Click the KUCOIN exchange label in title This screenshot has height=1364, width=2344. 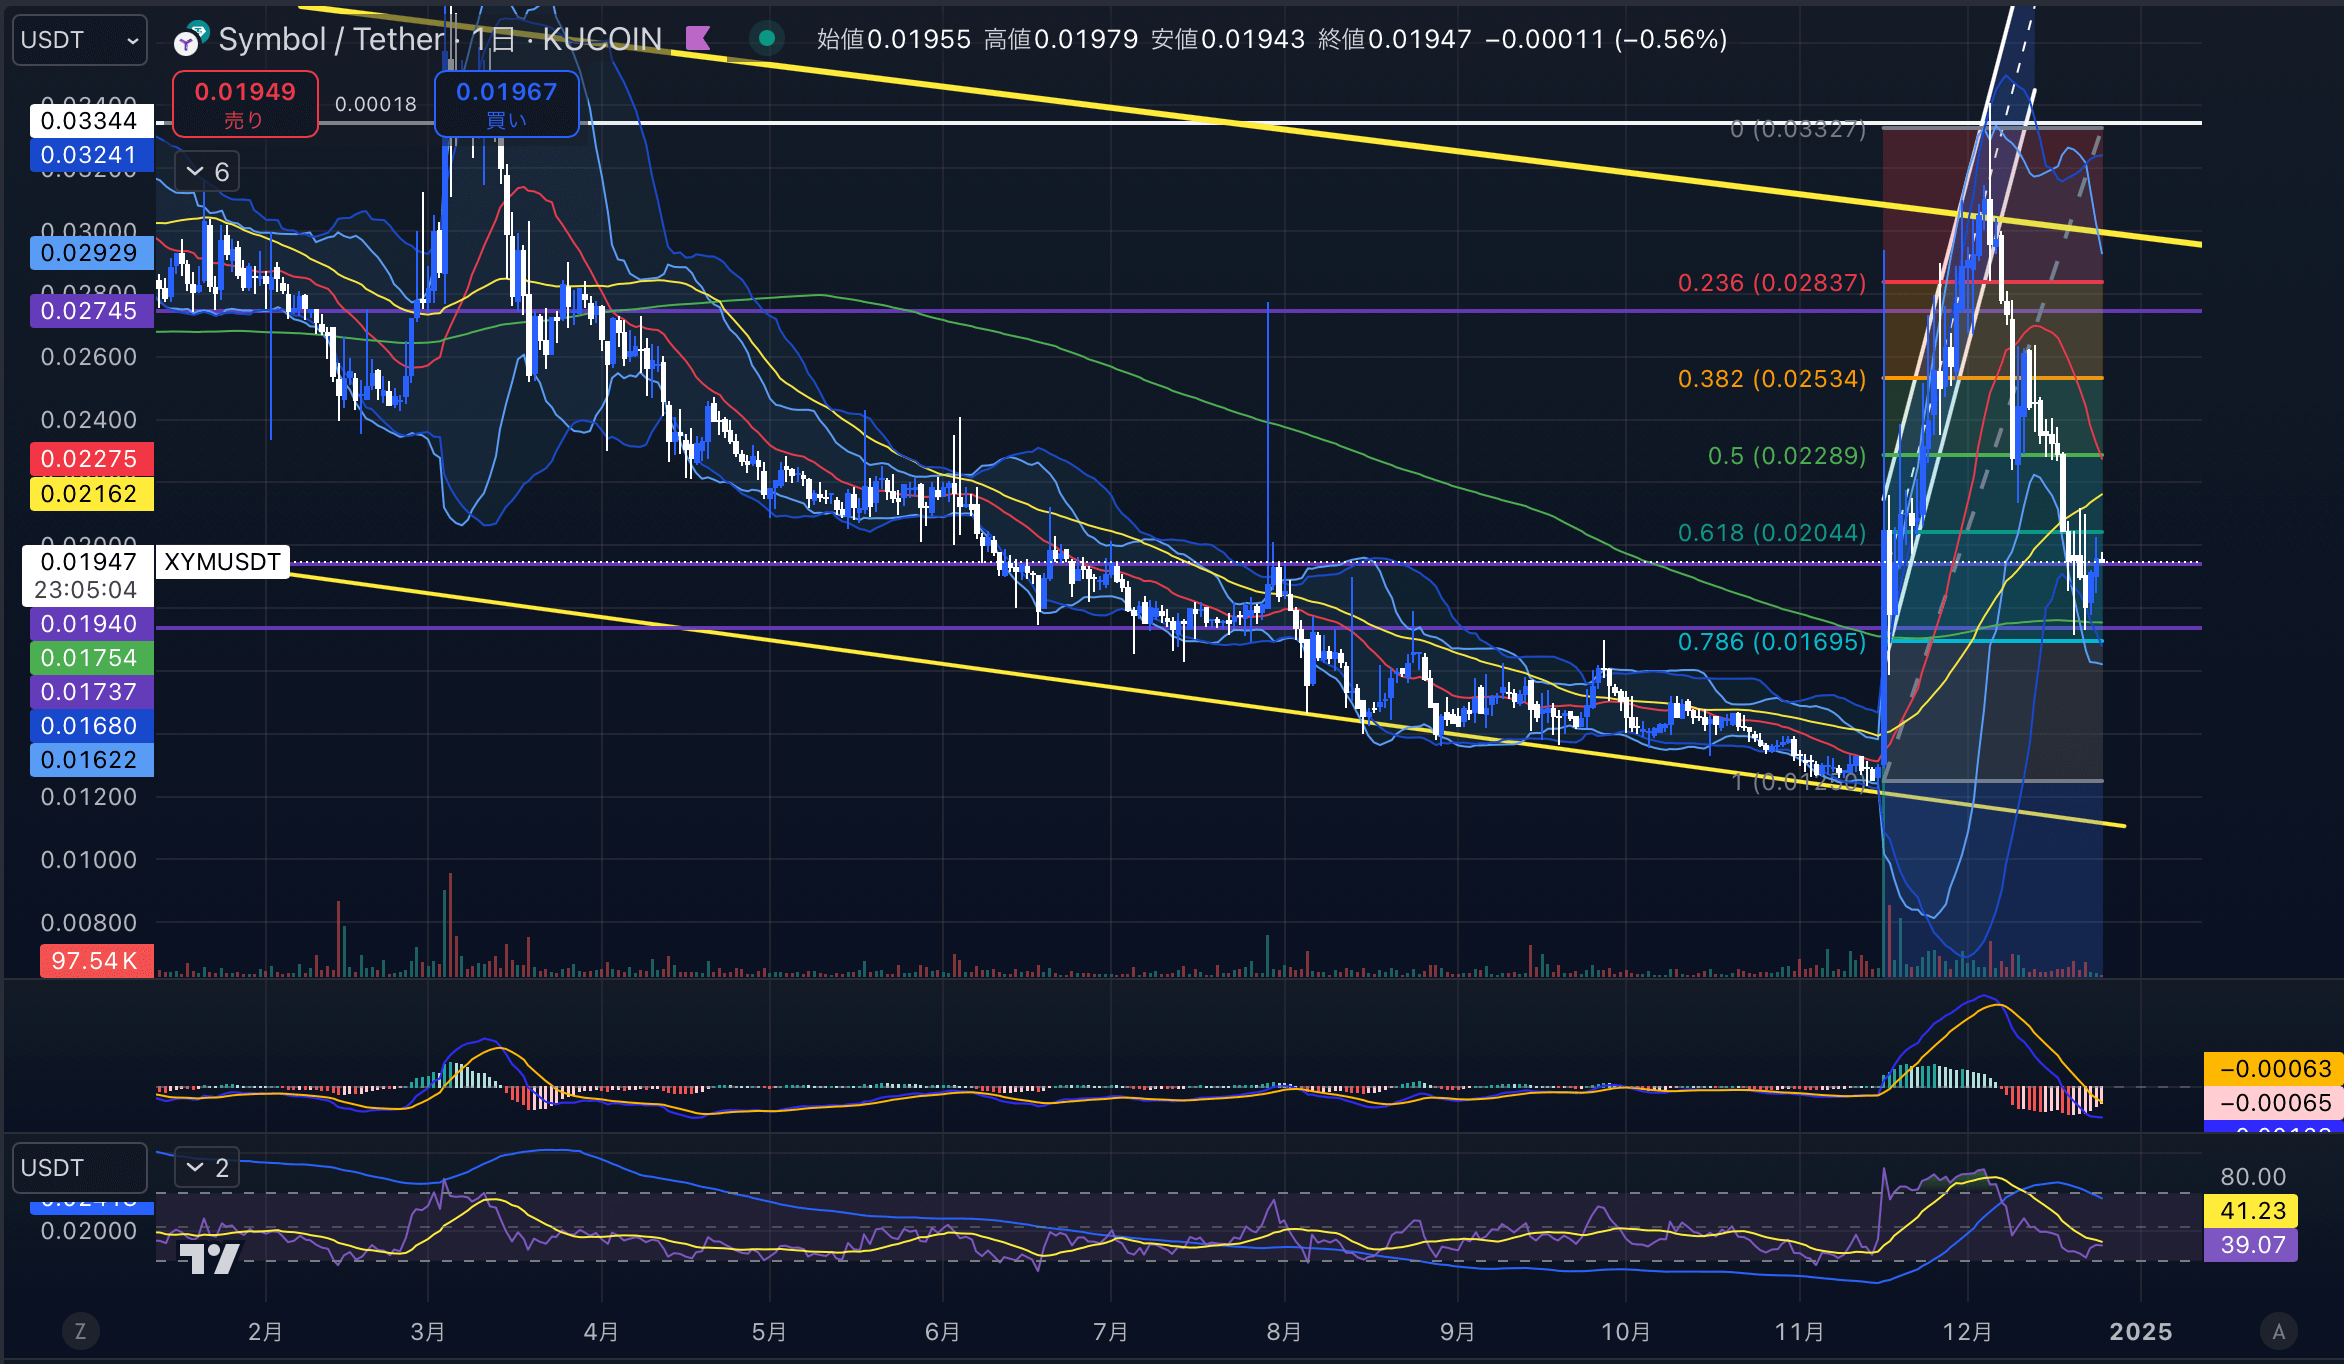point(602,39)
